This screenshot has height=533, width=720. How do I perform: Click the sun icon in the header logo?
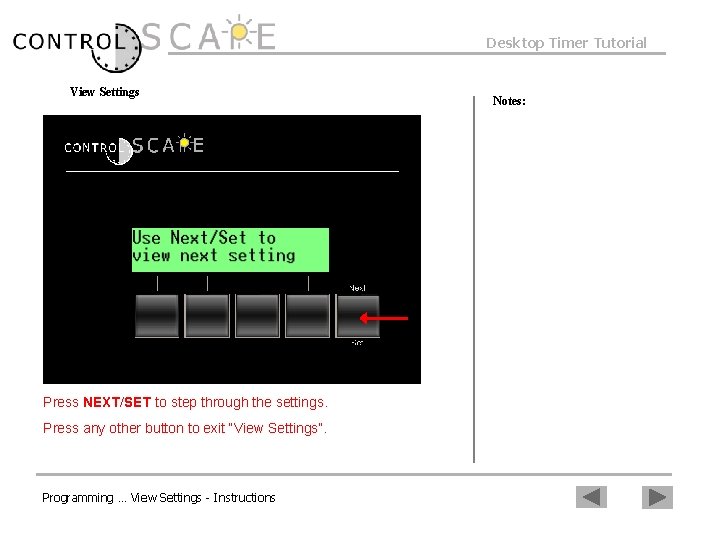pos(239,31)
